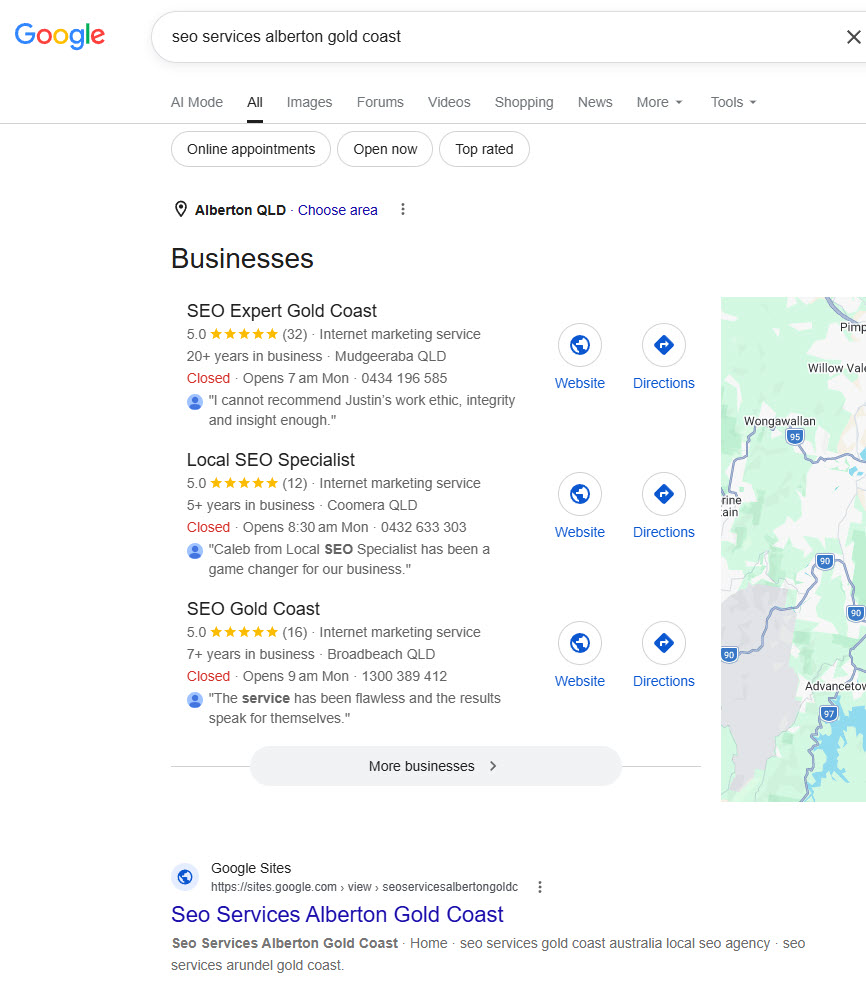The height and width of the screenshot is (986, 866).
Task: Click the Website text link for SEO Gold Coast
Action: tap(580, 681)
